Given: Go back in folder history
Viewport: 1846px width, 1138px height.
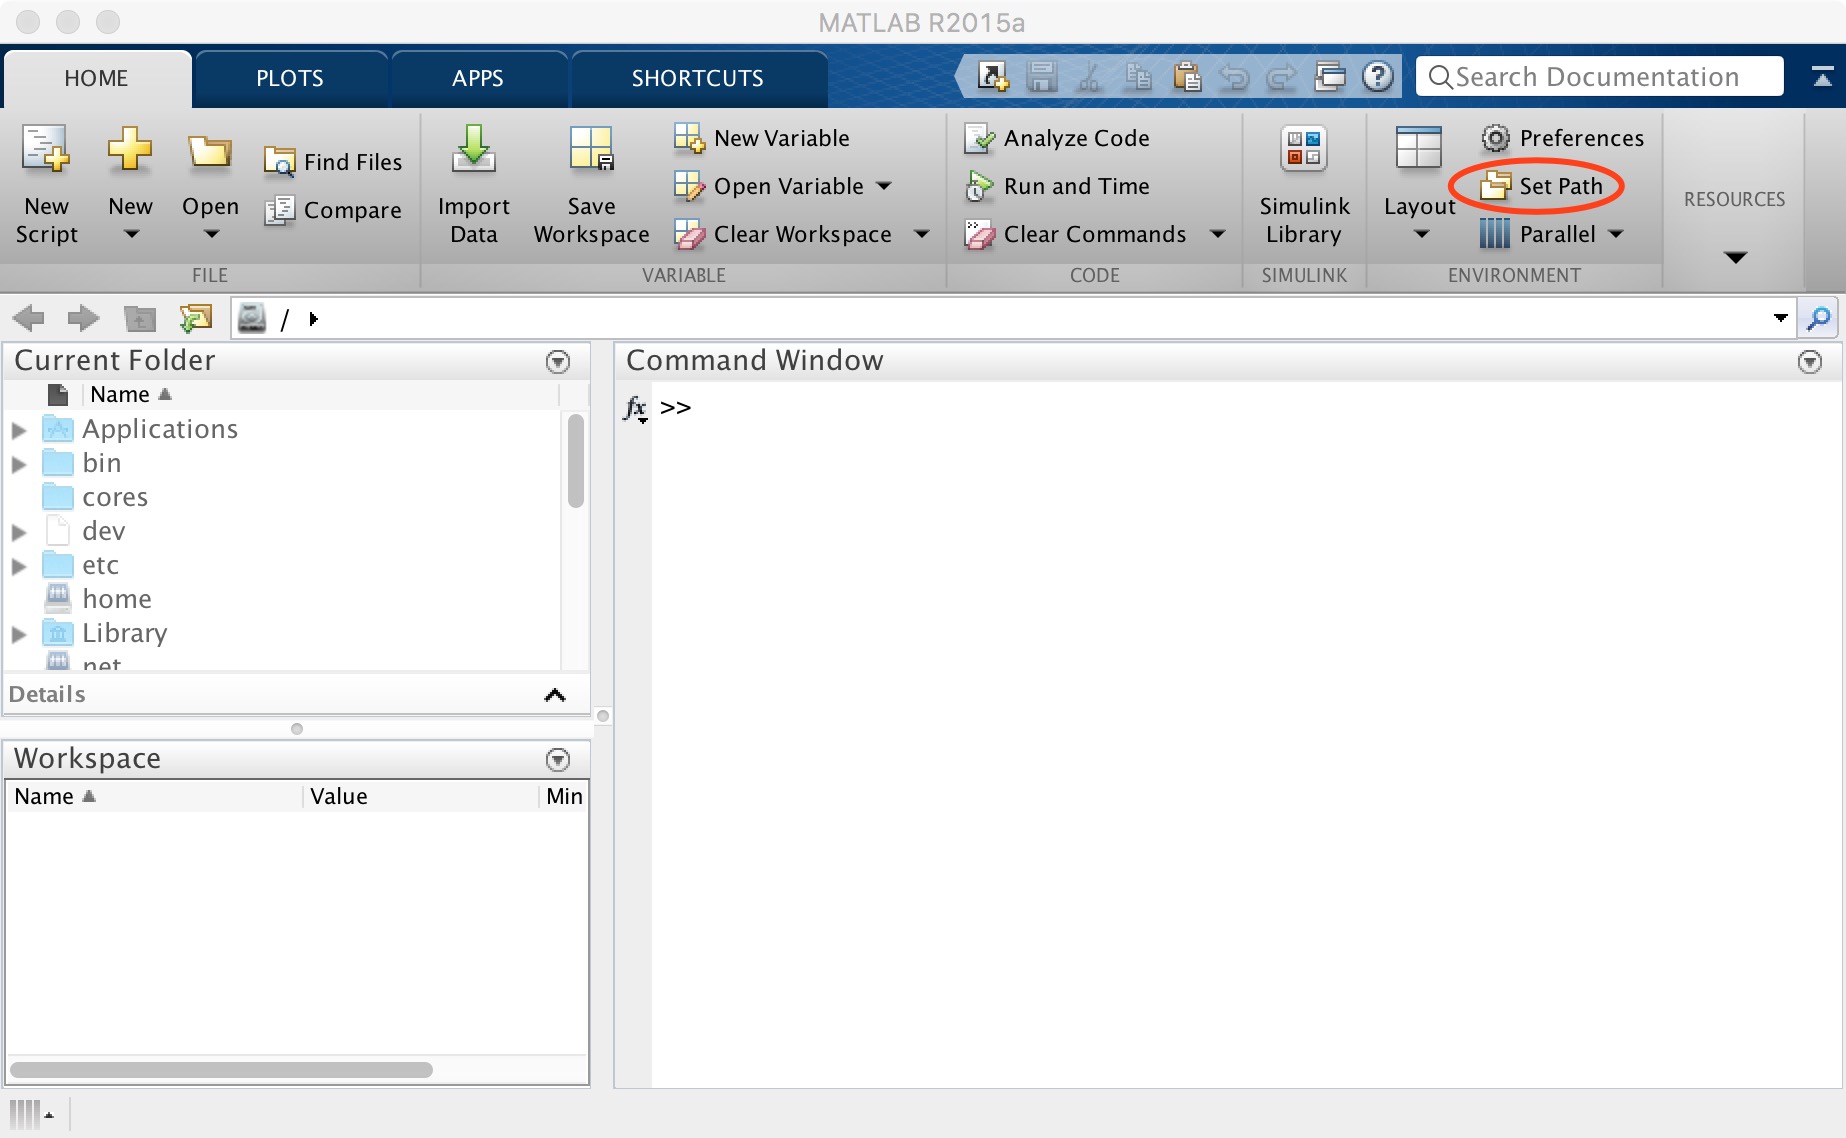Looking at the screenshot, I should 28,319.
